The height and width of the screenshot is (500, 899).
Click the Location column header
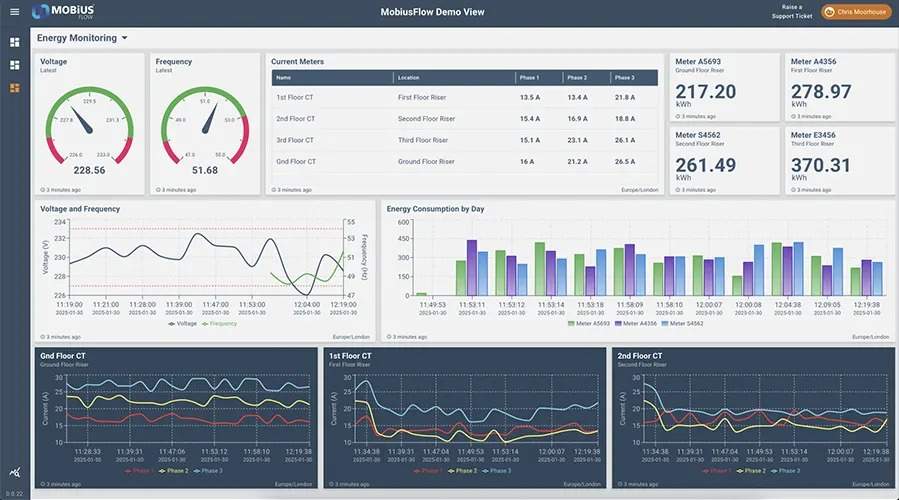(x=409, y=77)
